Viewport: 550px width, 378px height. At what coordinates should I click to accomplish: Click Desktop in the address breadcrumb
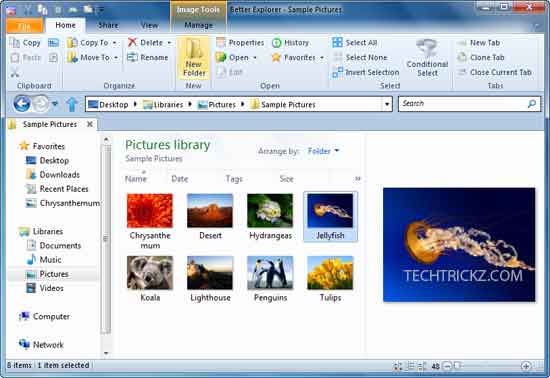point(109,104)
